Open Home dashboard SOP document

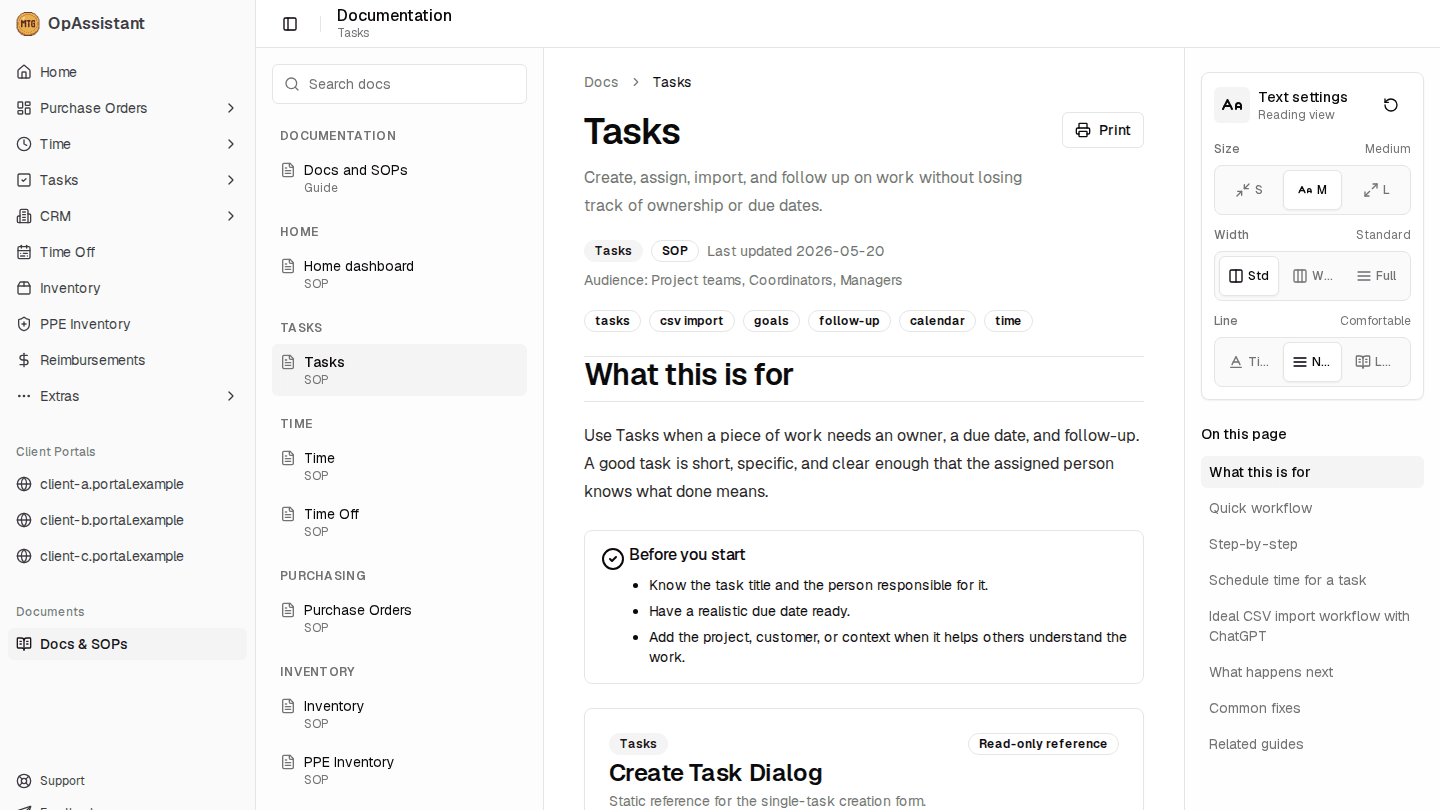click(x=399, y=274)
